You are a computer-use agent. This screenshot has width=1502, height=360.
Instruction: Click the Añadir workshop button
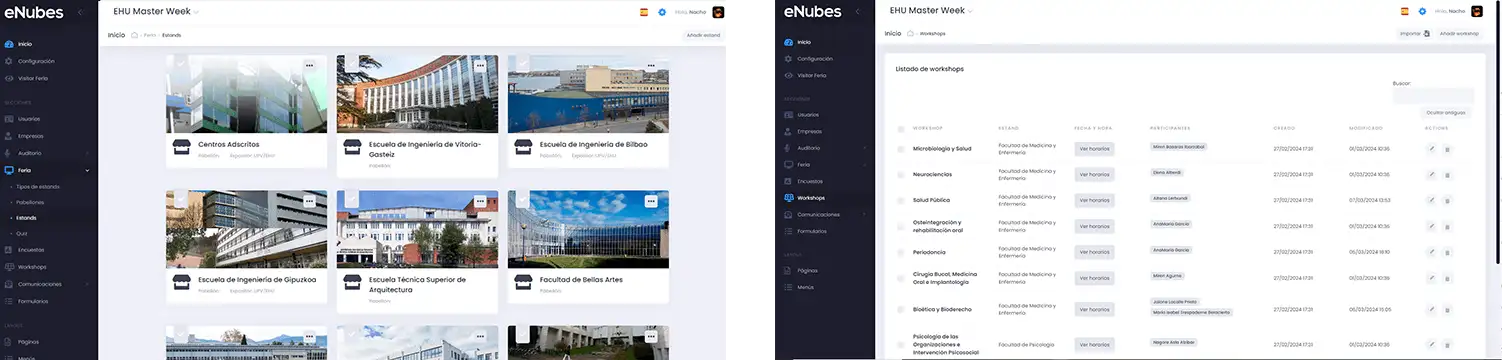[x=1459, y=33]
